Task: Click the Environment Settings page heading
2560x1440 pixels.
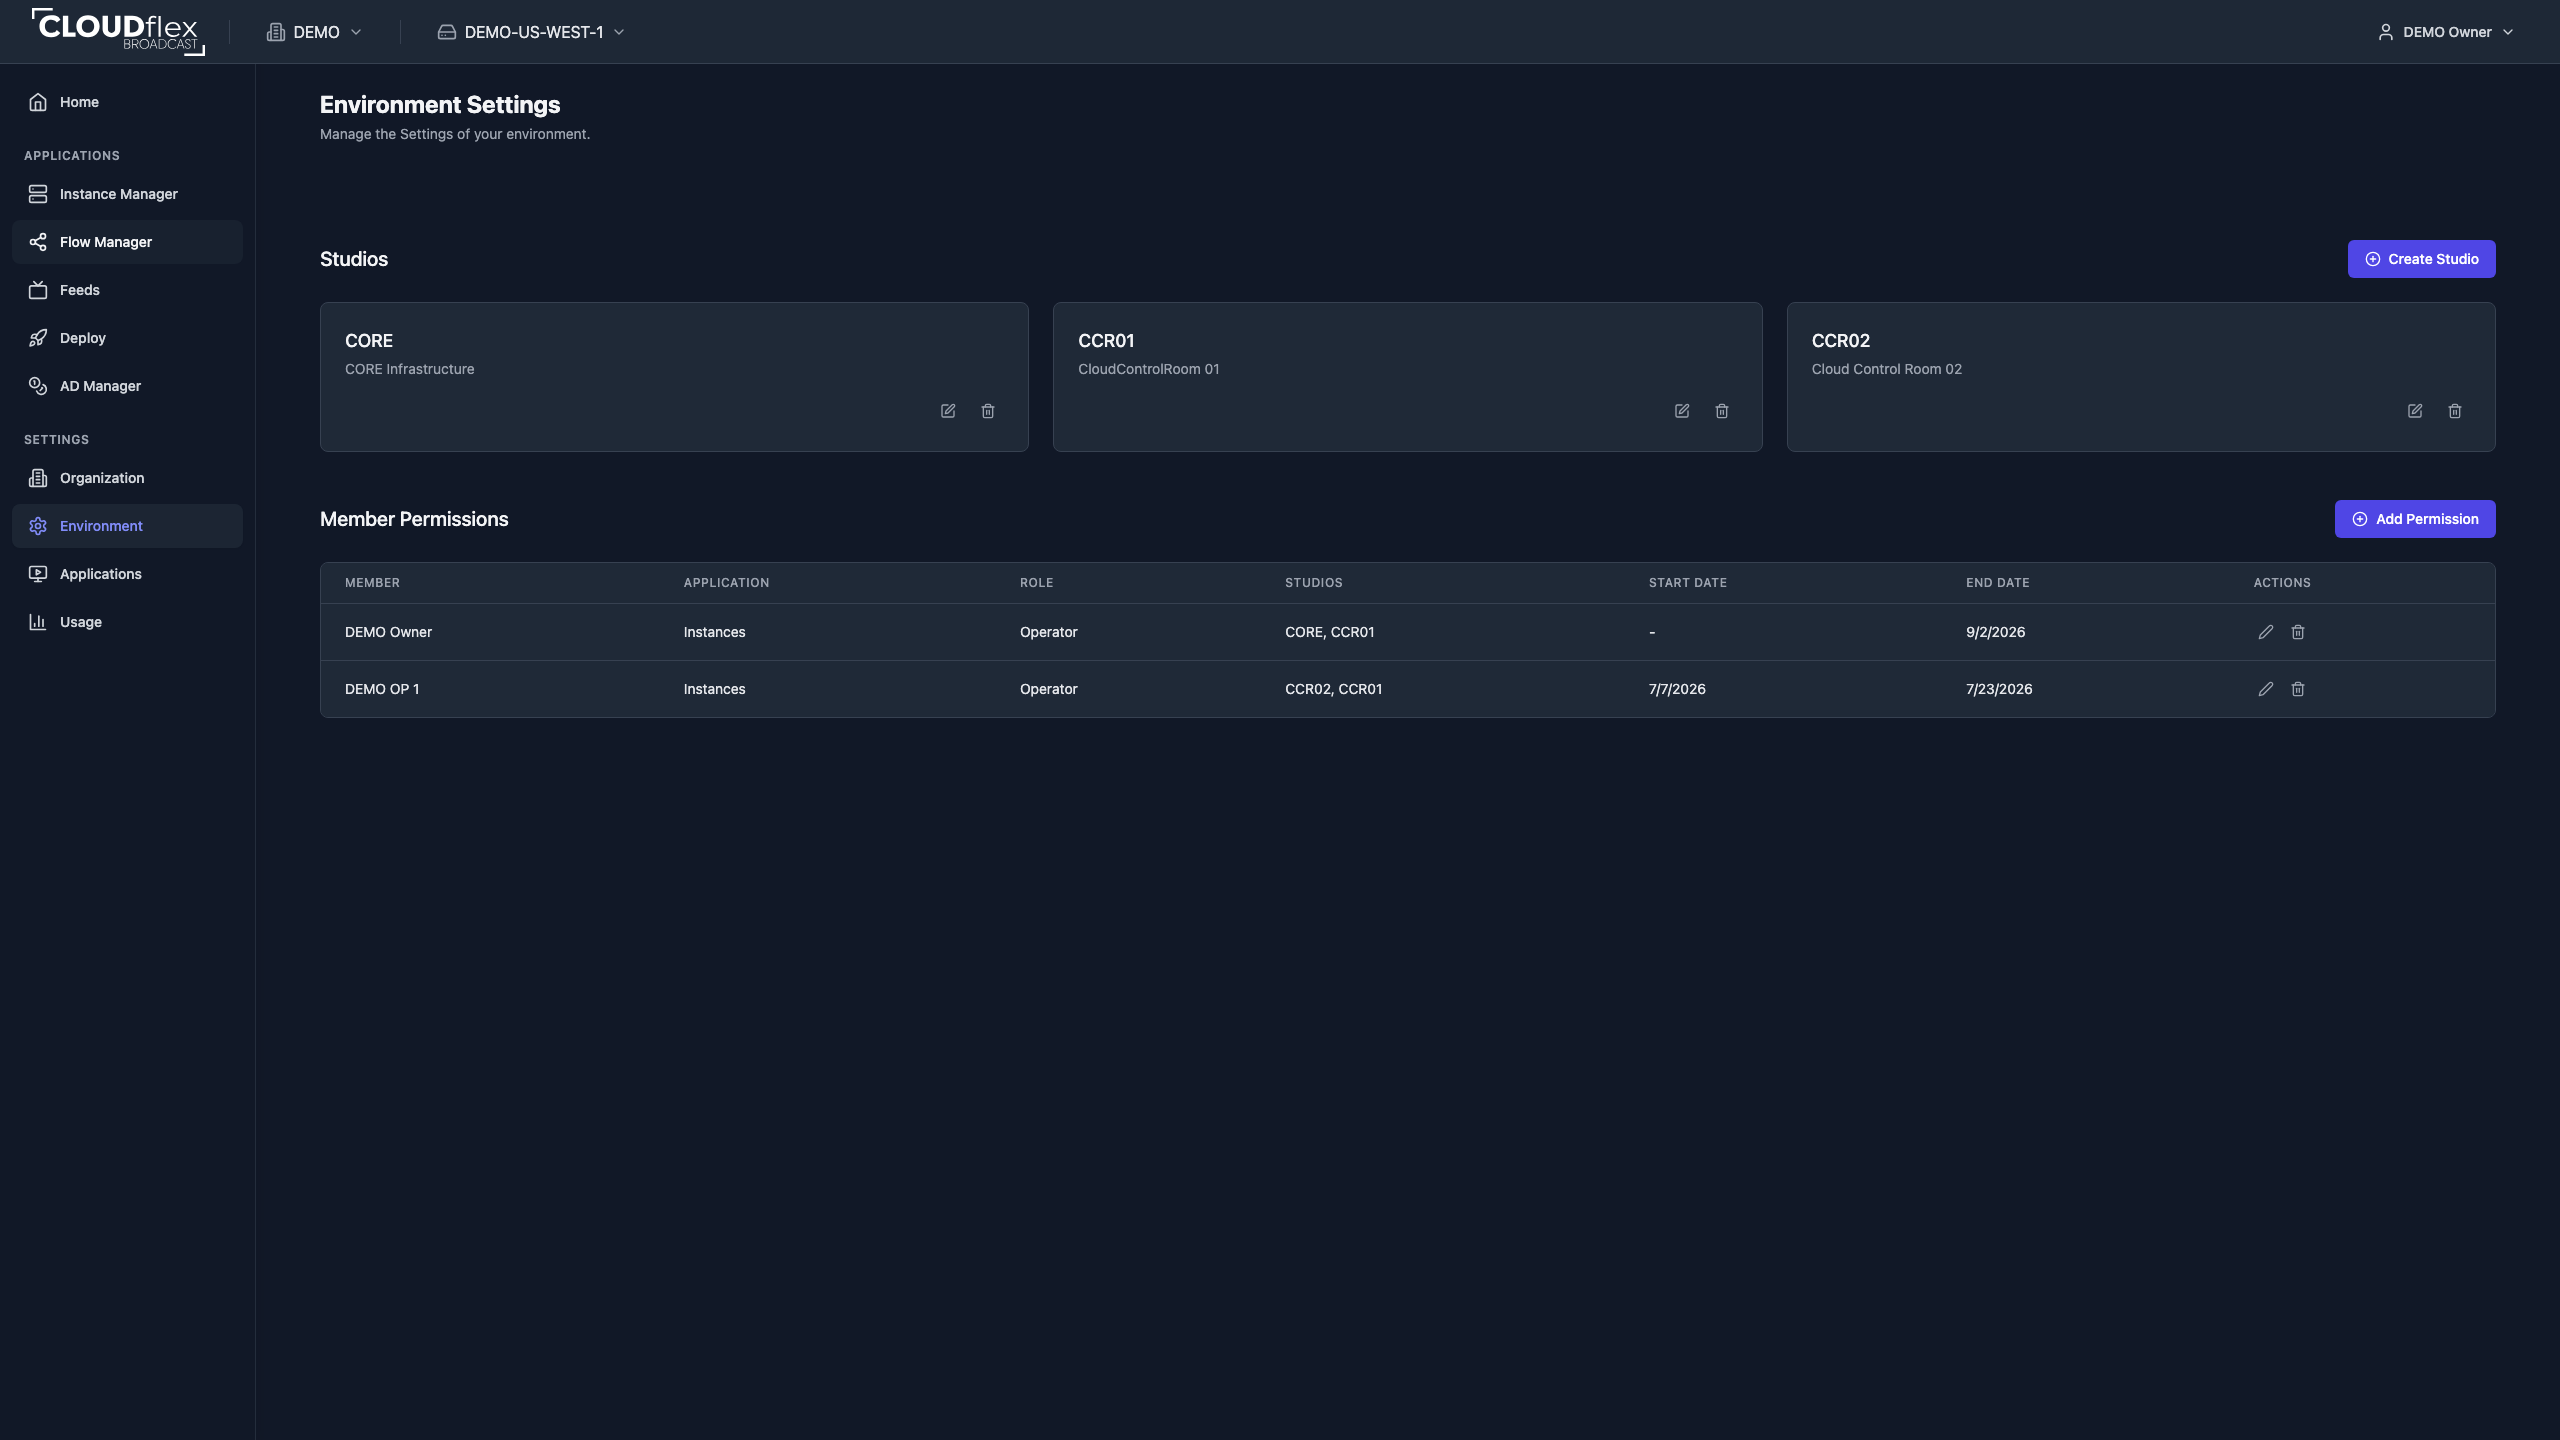Action: [440, 105]
